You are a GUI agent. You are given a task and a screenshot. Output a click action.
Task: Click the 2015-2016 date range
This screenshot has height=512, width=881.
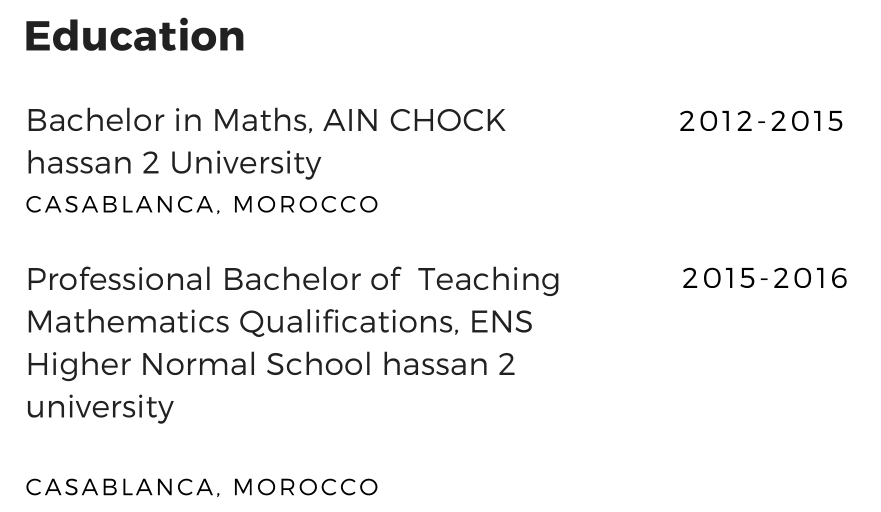click(x=765, y=279)
